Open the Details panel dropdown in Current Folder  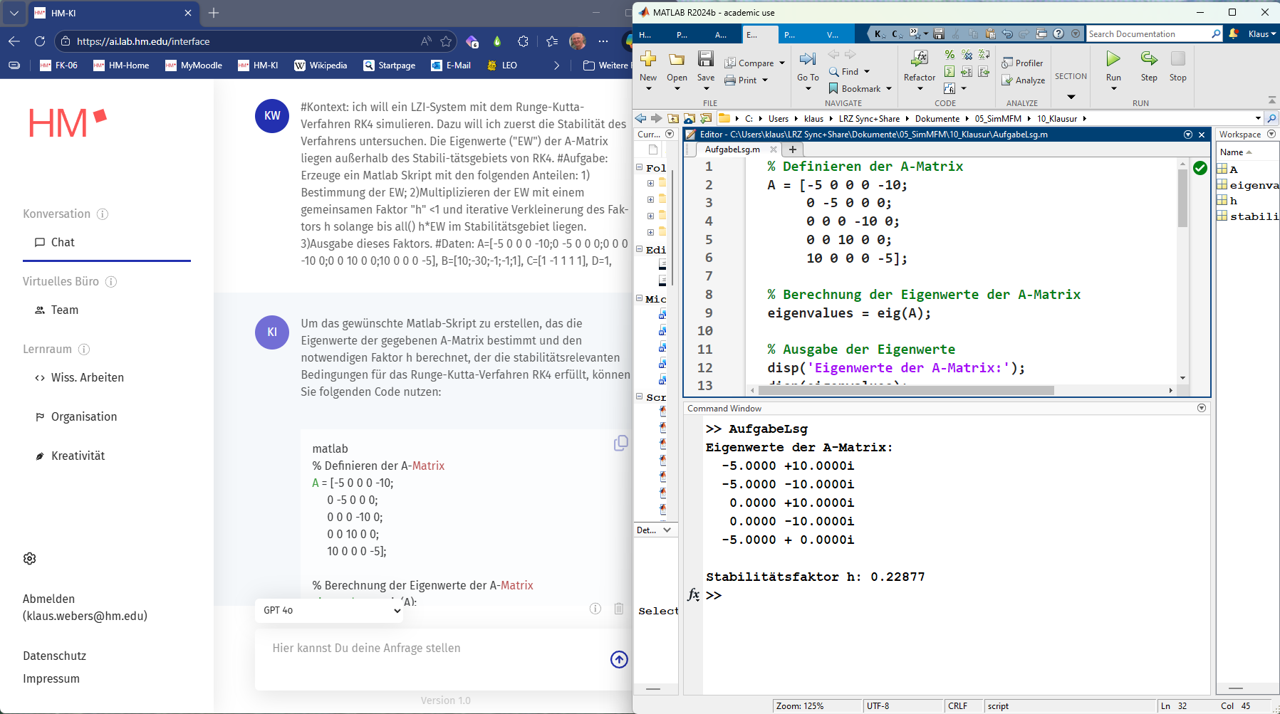pyautogui.click(x=667, y=530)
